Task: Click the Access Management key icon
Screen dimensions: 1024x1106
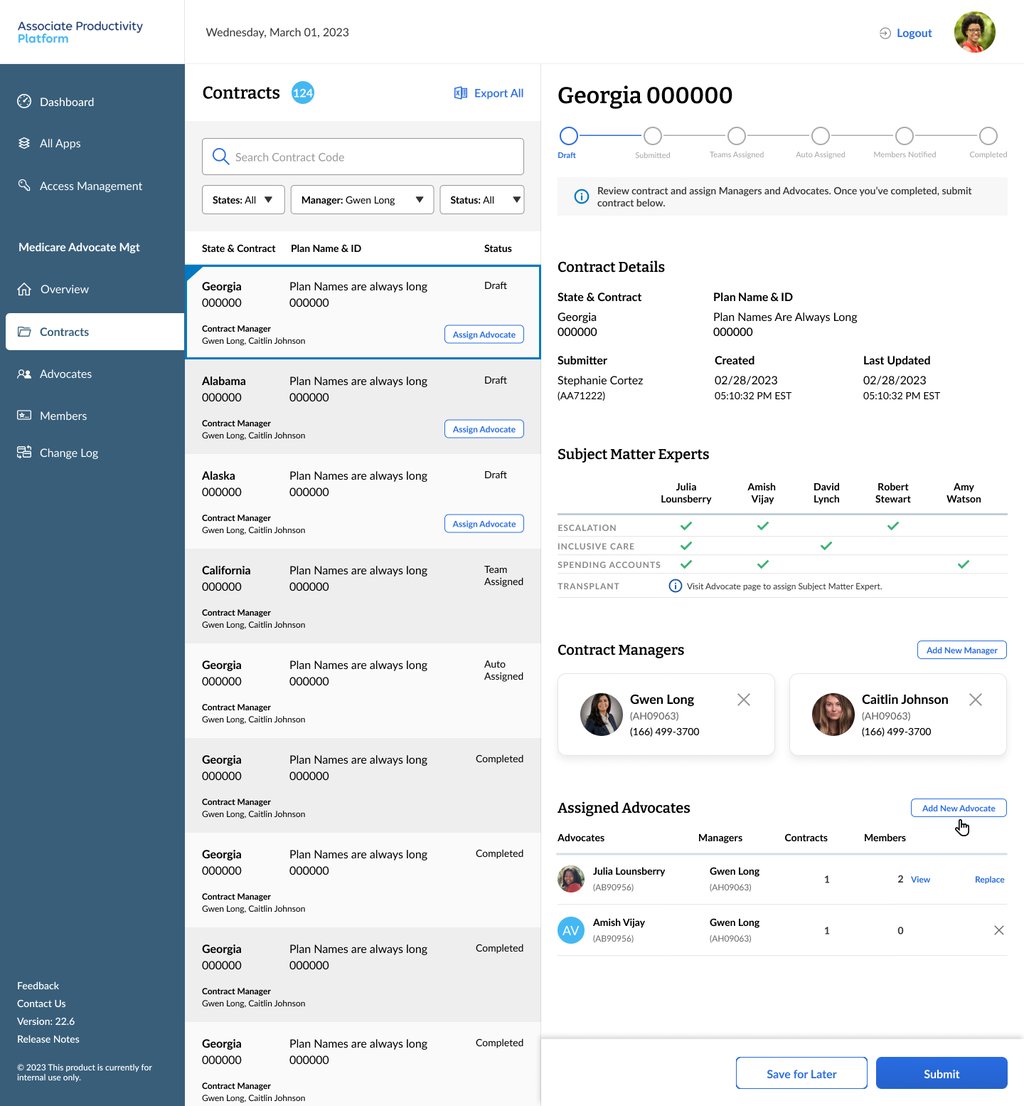Action: tap(24, 185)
